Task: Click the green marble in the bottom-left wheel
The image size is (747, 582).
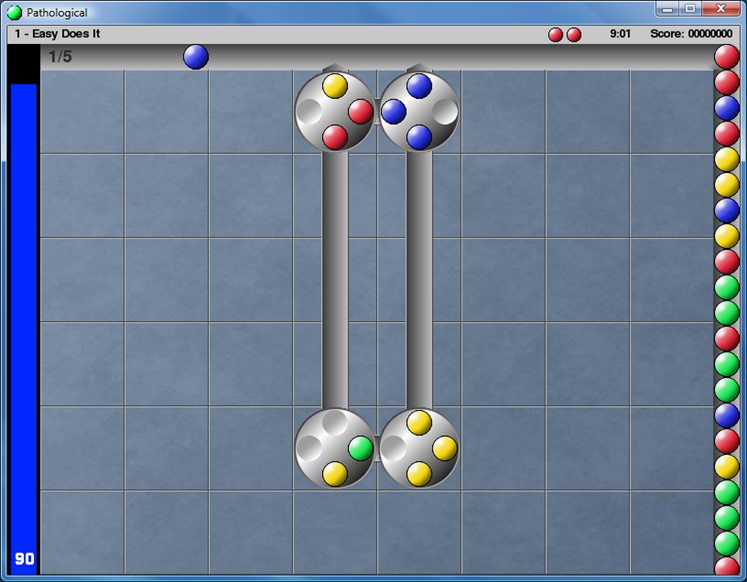Action: click(x=361, y=449)
